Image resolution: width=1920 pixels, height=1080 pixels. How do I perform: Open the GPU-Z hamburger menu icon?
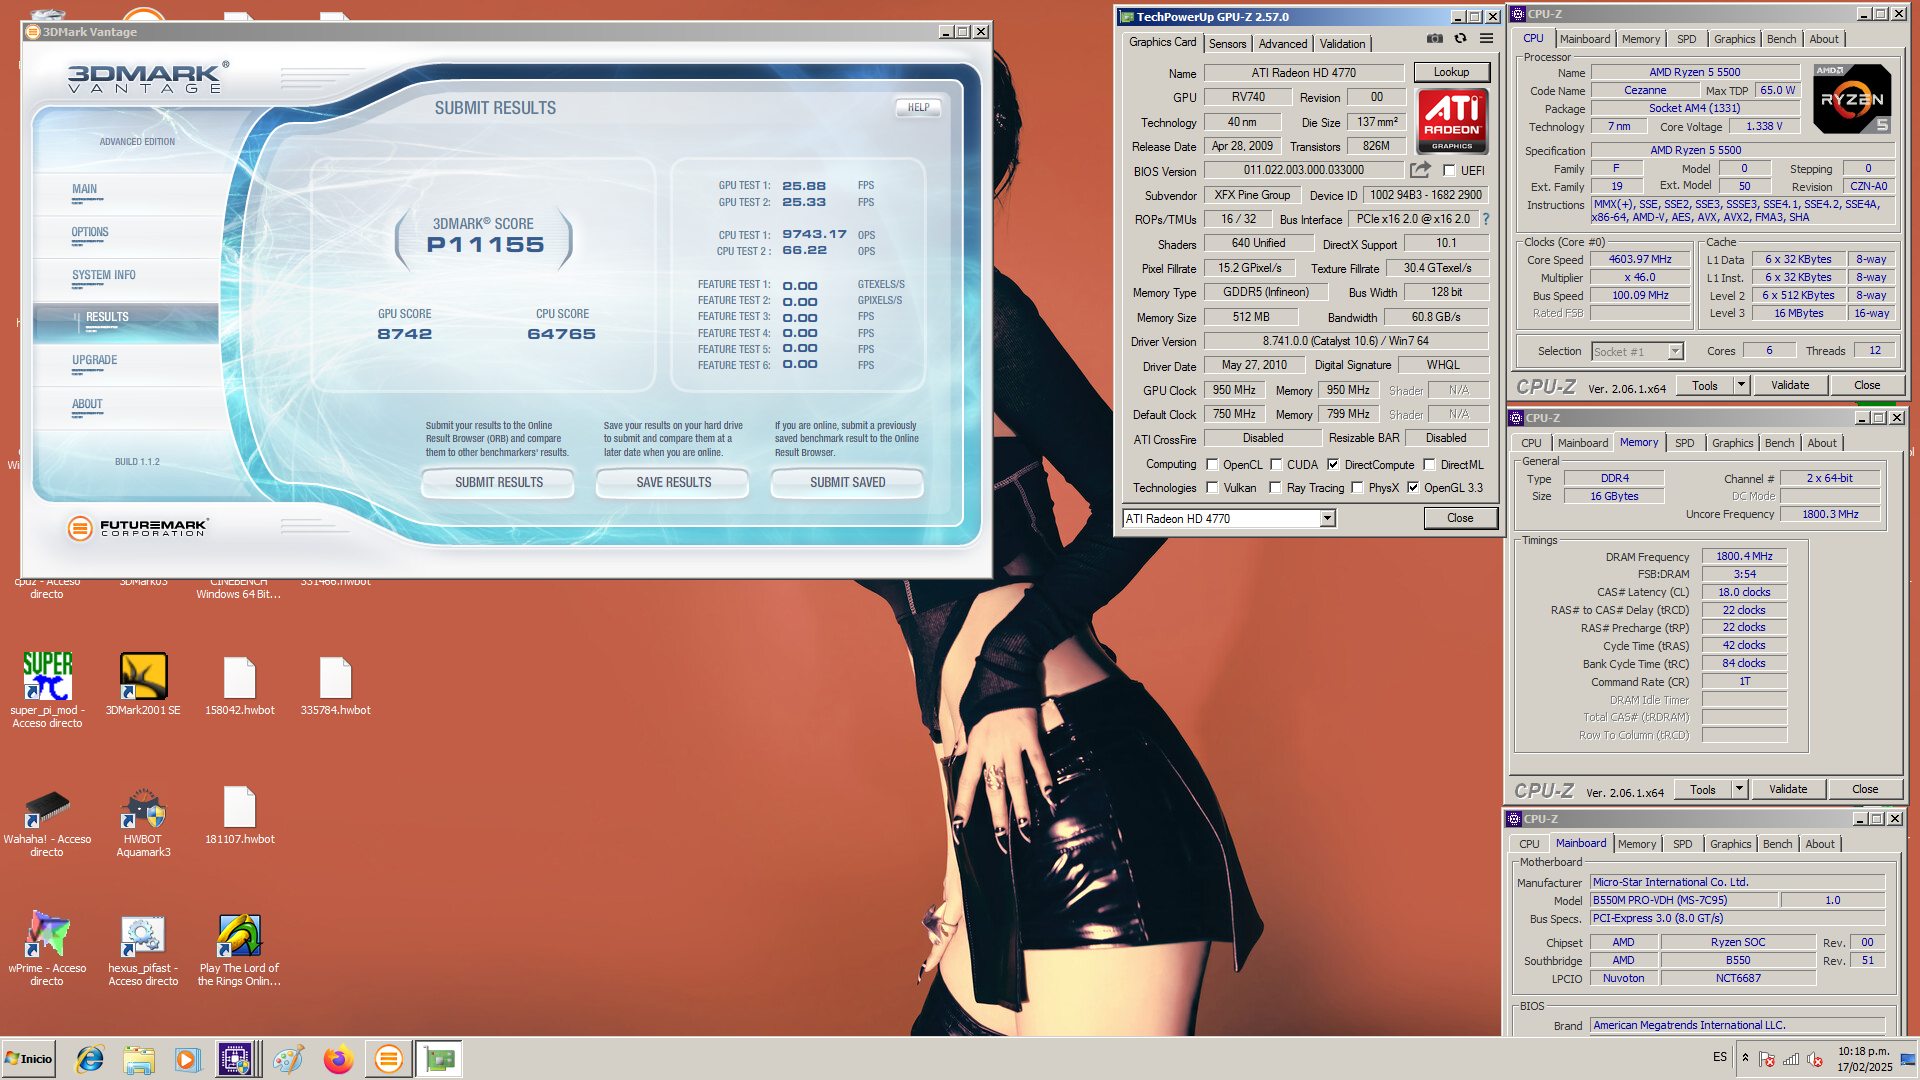pos(1487,38)
